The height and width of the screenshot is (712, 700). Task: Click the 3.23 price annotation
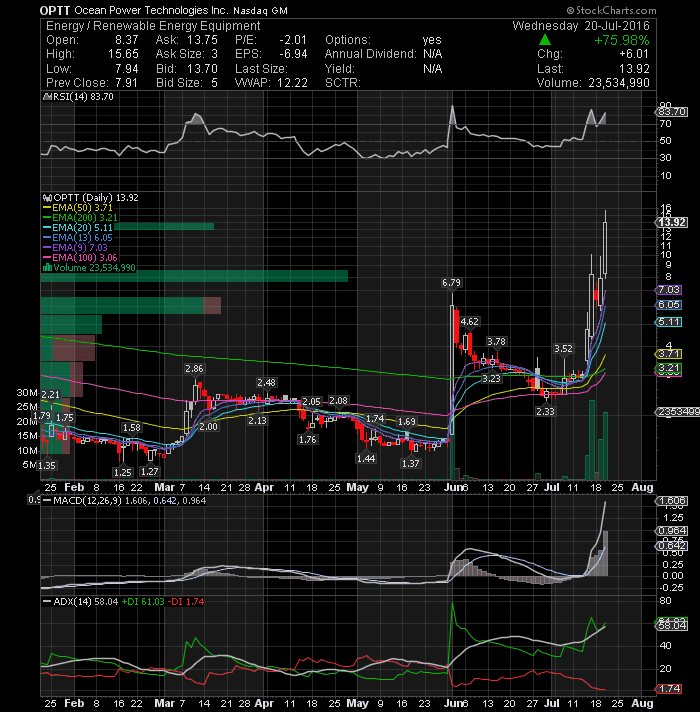coord(492,379)
